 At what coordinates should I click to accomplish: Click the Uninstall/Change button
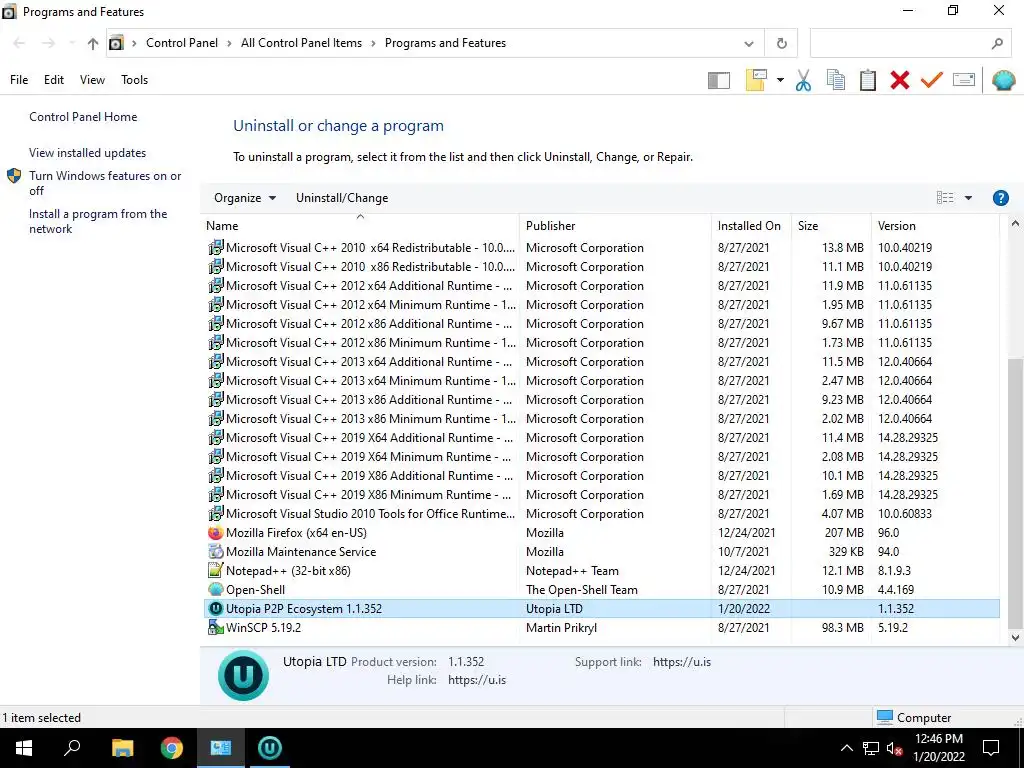point(342,198)
